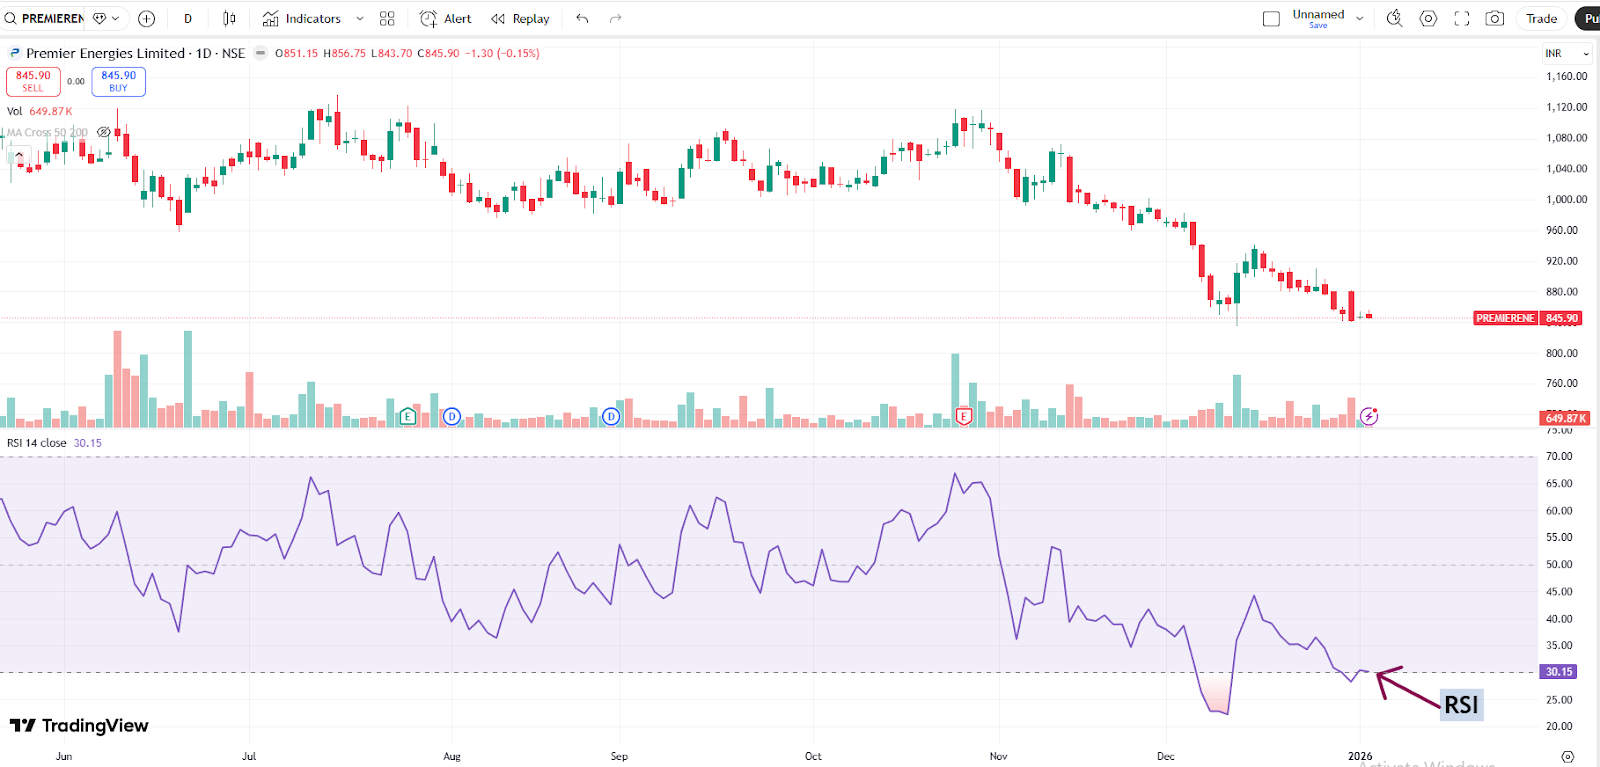Open the candlestick chart type selector
This screenshot has height=767, width=1600.
[x=229, y=18]
